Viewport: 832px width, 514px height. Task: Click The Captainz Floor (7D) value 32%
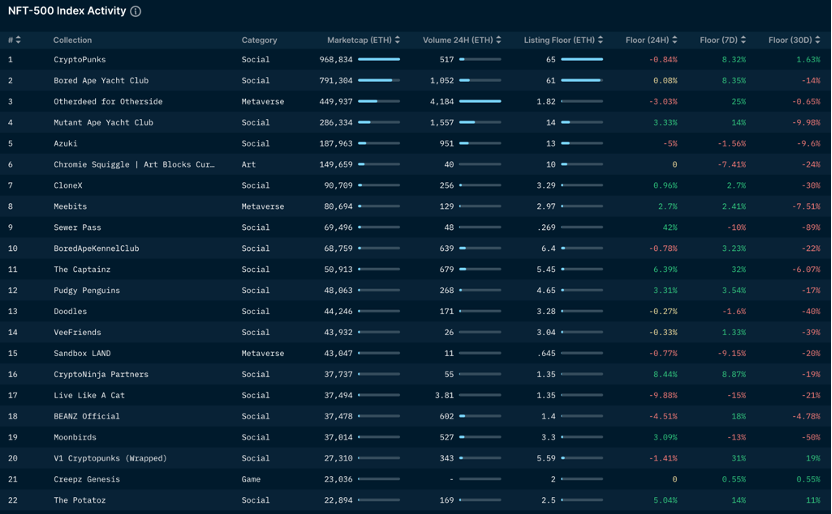pos(739,269)
